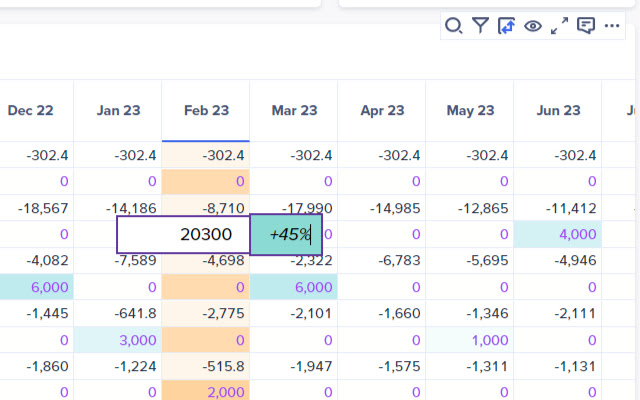This screenshot has width=640, height=400.
Task: Open the three-dots more options menu
Action: (613, 26)
